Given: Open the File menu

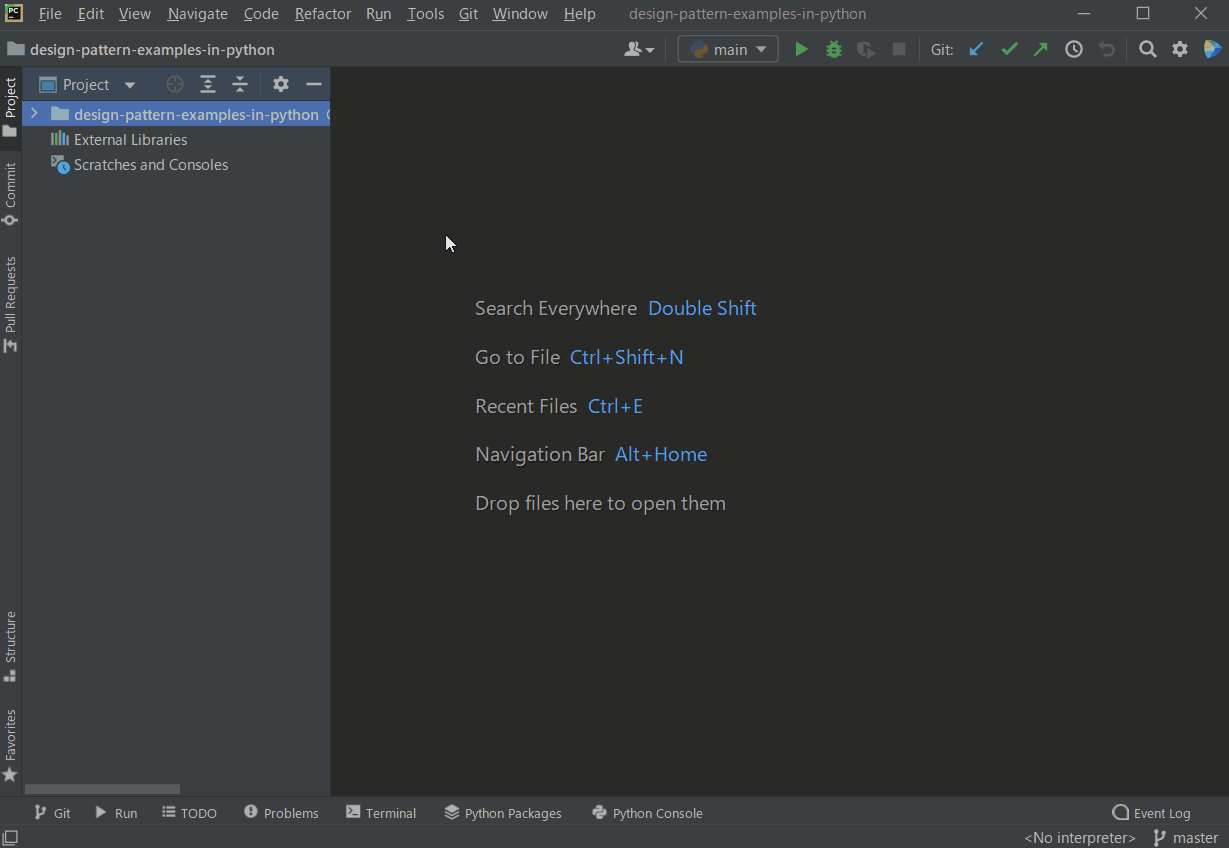Looking at the screenshot, I should (x=50, y=14).
